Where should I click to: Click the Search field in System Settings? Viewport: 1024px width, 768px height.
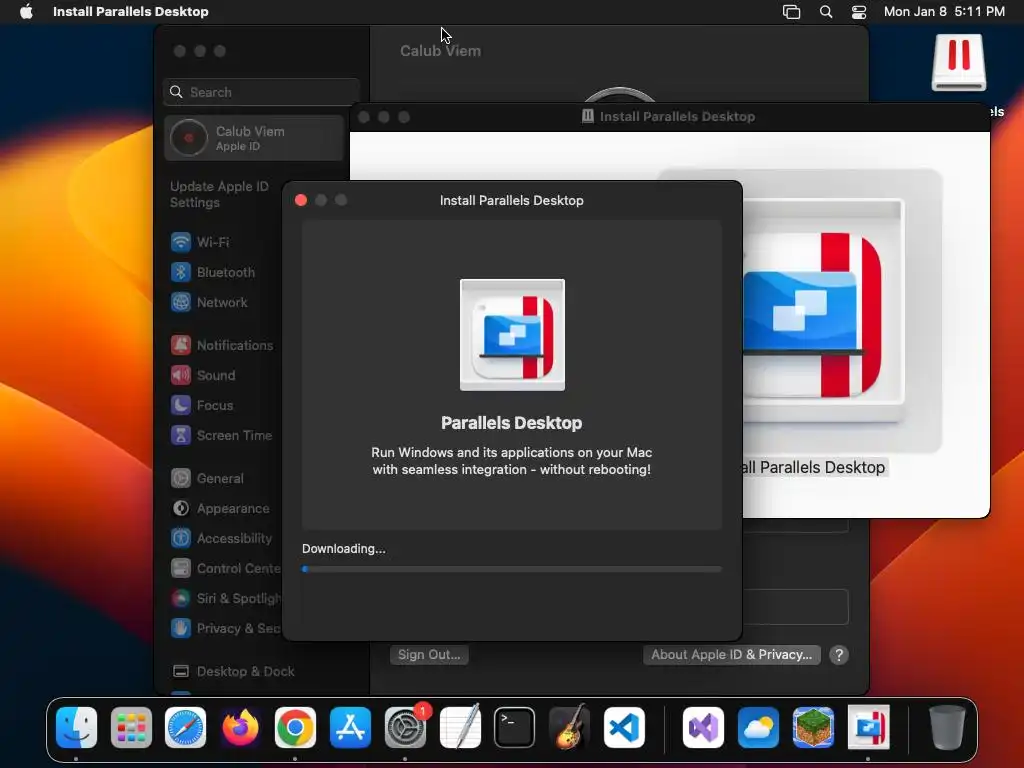(x=261, y=92)
